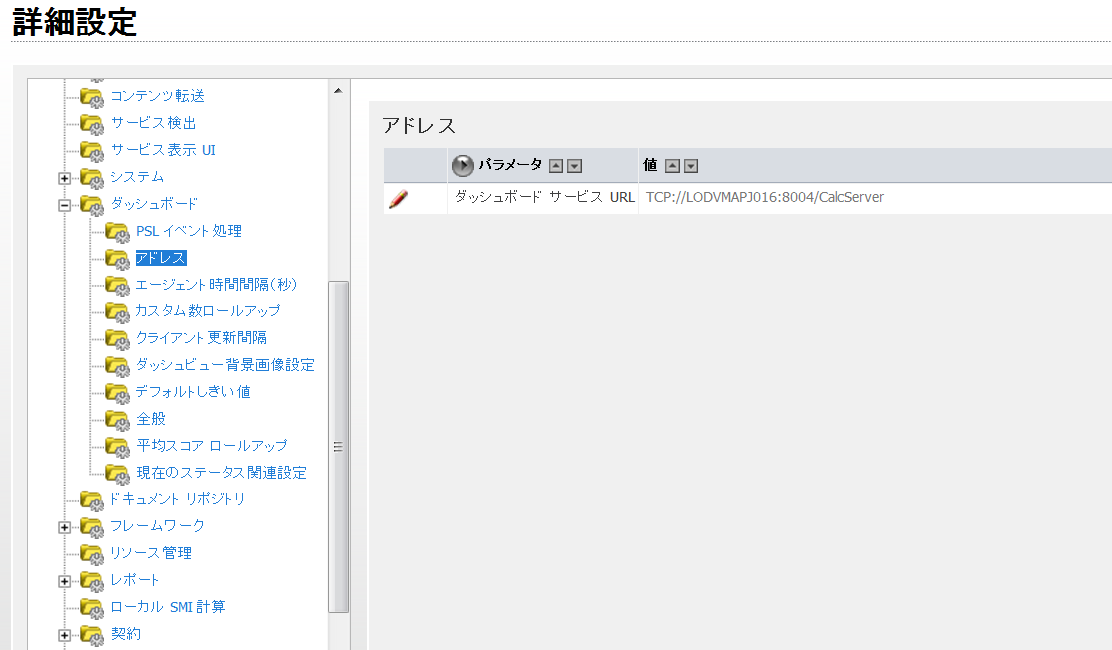Click the リソース管理 folder icon
This screenshot has height=650, width=1112.
[x=92, y=553]
